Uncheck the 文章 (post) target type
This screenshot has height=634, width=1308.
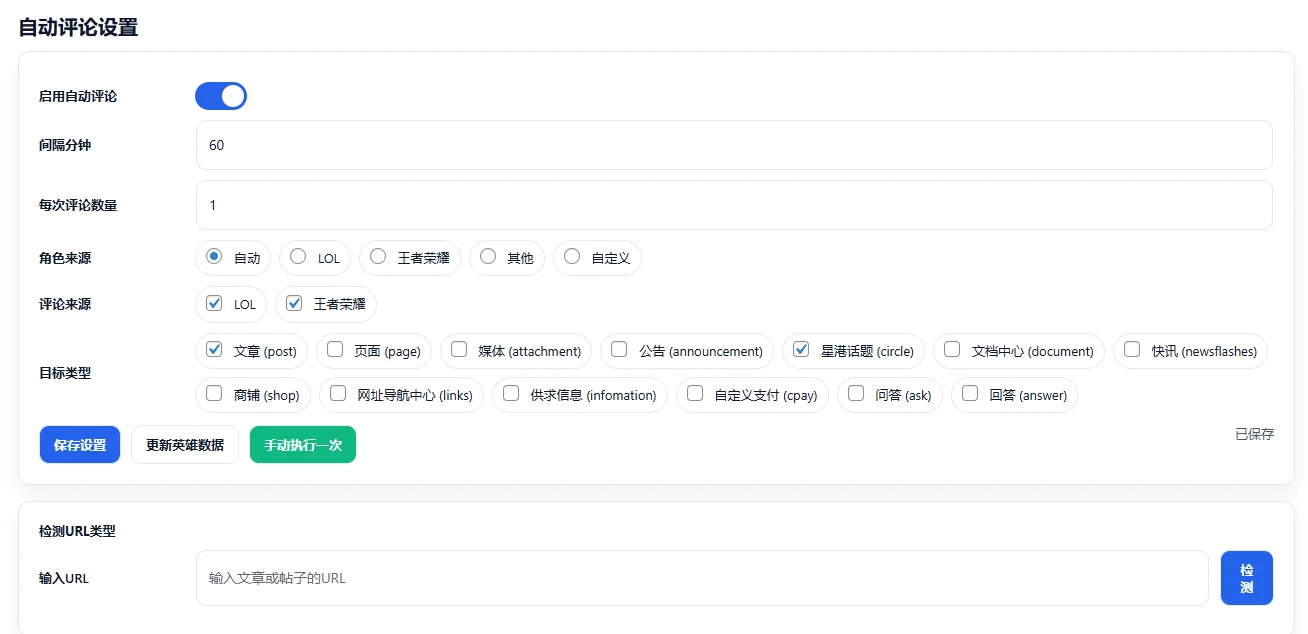214,350
